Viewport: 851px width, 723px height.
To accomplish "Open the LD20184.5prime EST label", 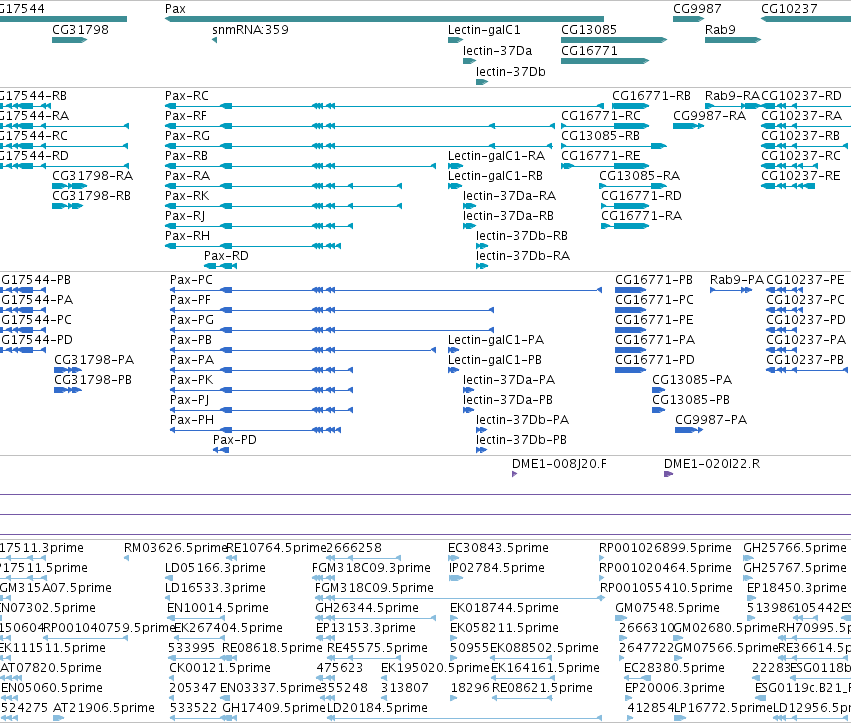I will (377, 708).
